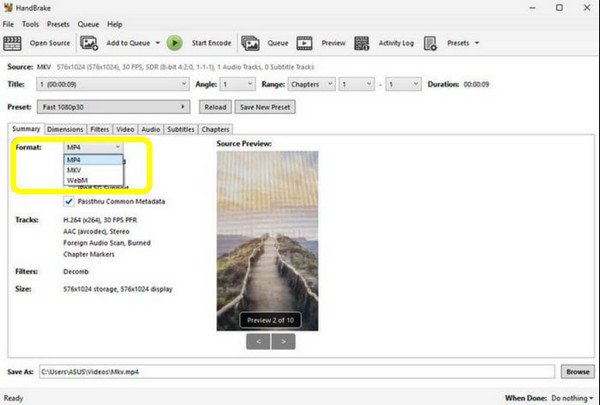
Task: Open the File menu
Action: click(x=8, y=24)
